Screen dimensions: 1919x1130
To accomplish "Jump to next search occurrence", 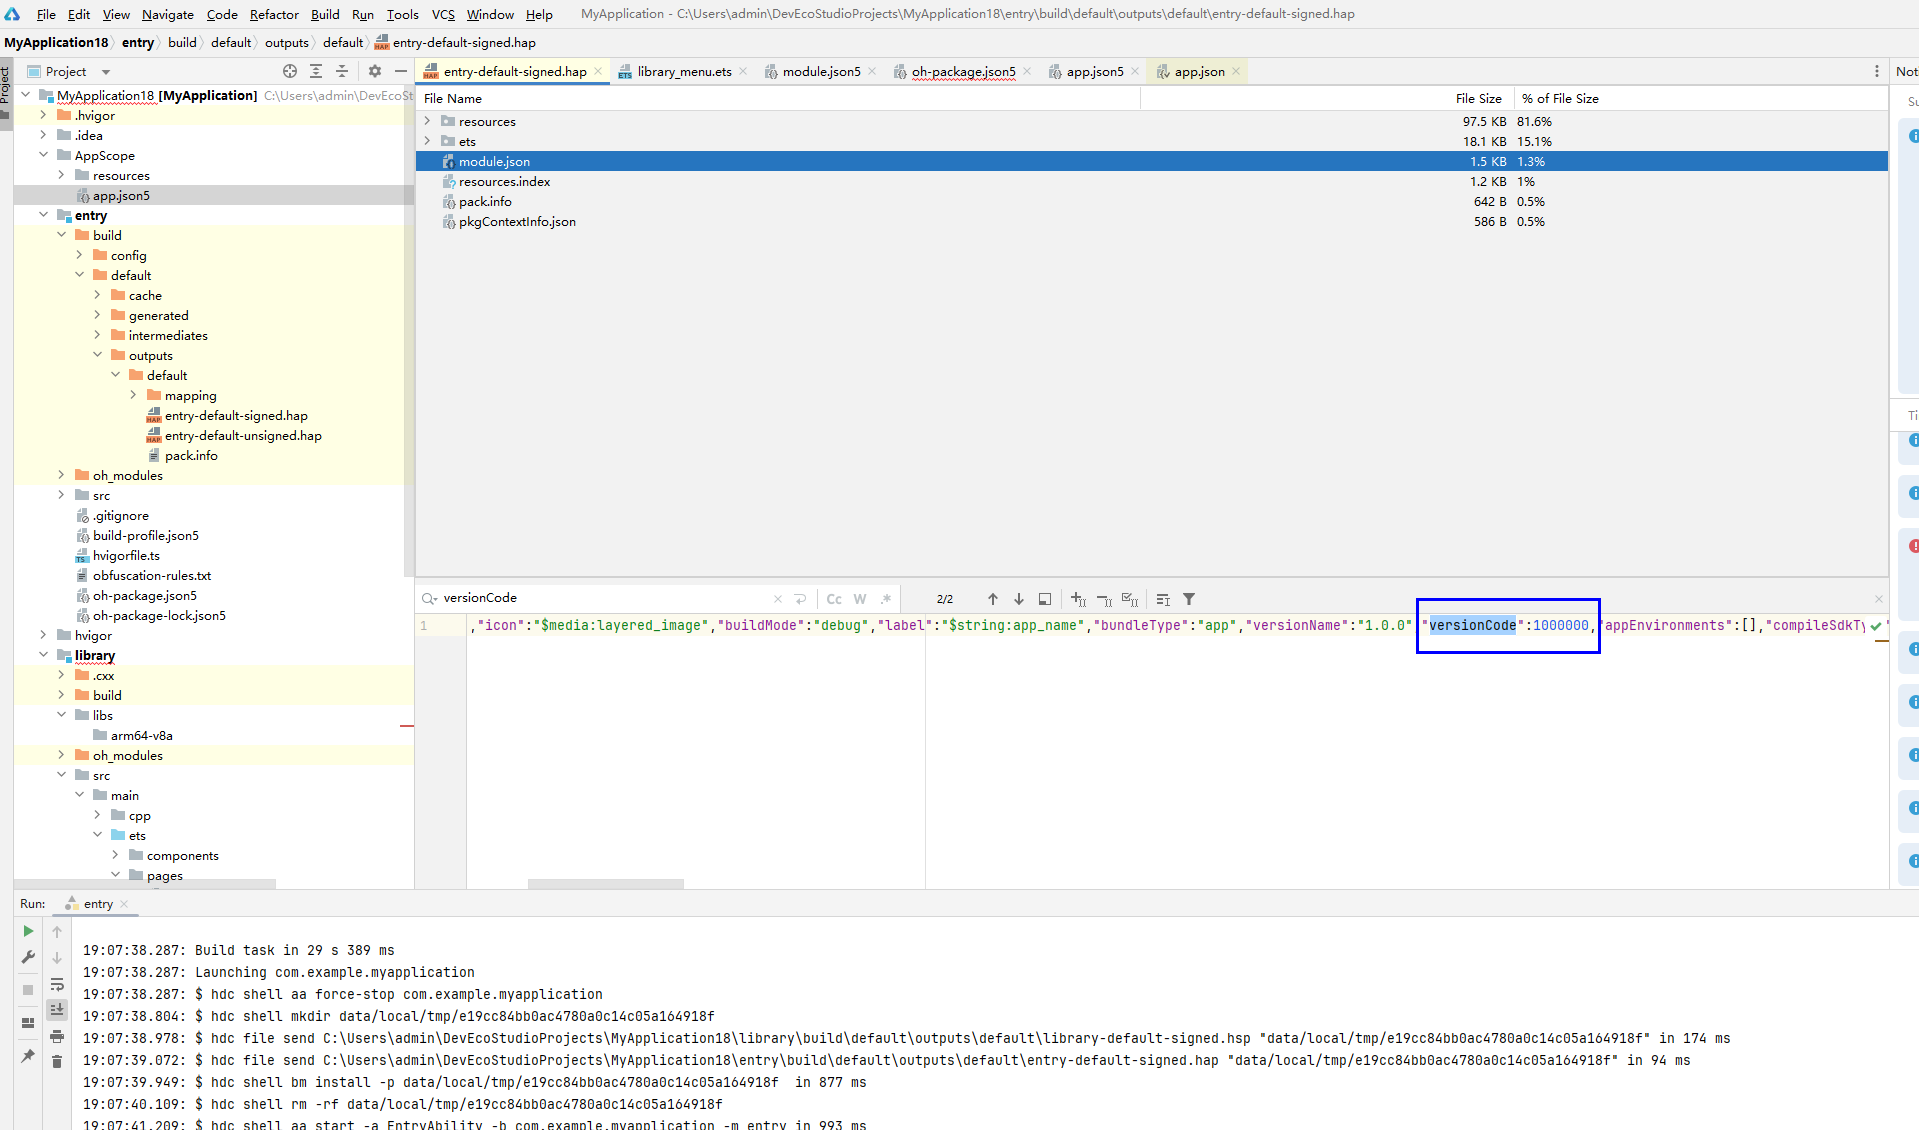I will click(x=1018, y=599).
